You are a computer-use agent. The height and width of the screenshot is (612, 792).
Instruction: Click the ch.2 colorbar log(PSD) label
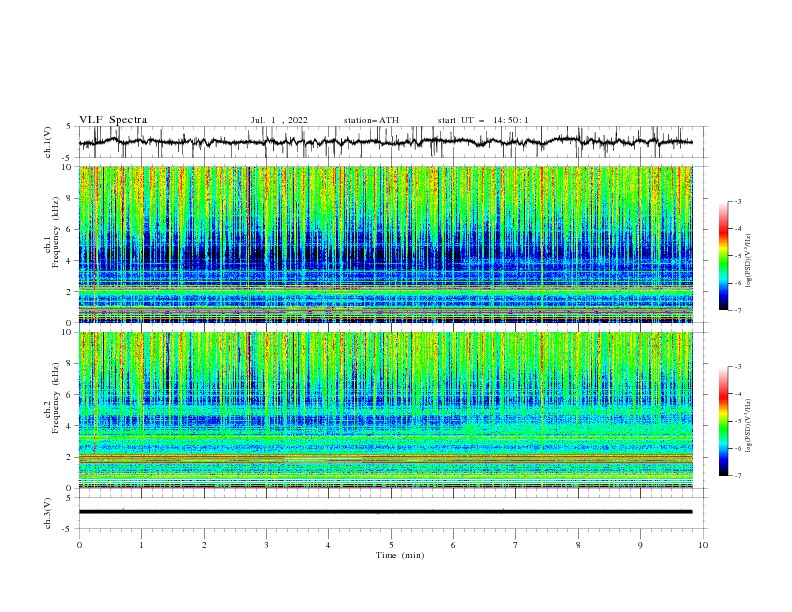coord(749,426)
